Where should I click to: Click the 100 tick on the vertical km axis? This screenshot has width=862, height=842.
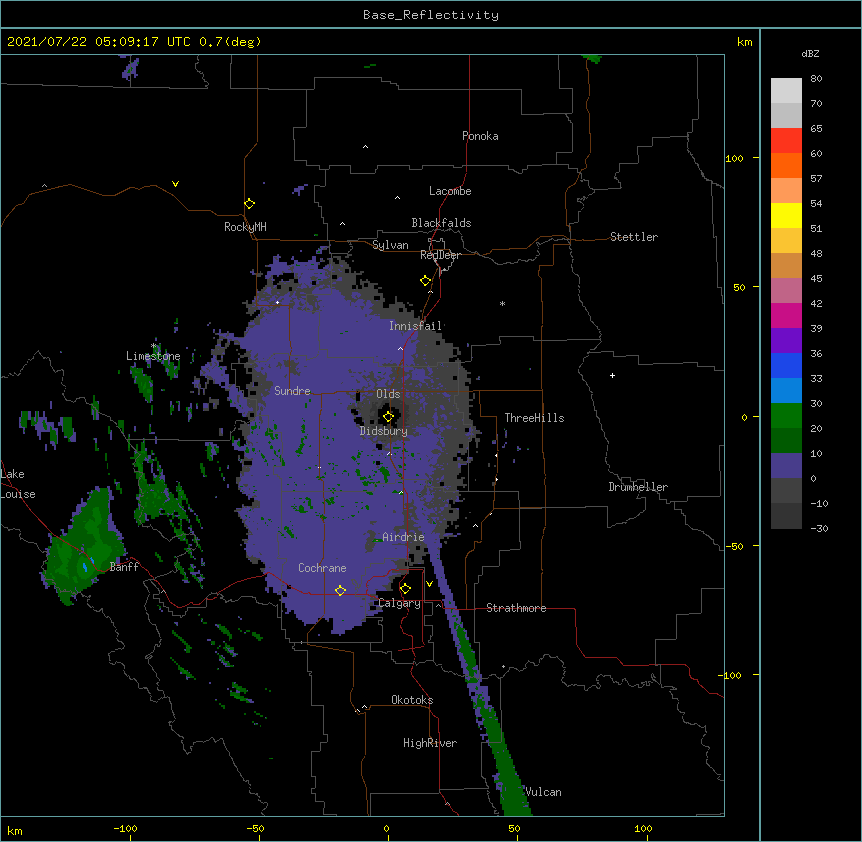[734, 158]
